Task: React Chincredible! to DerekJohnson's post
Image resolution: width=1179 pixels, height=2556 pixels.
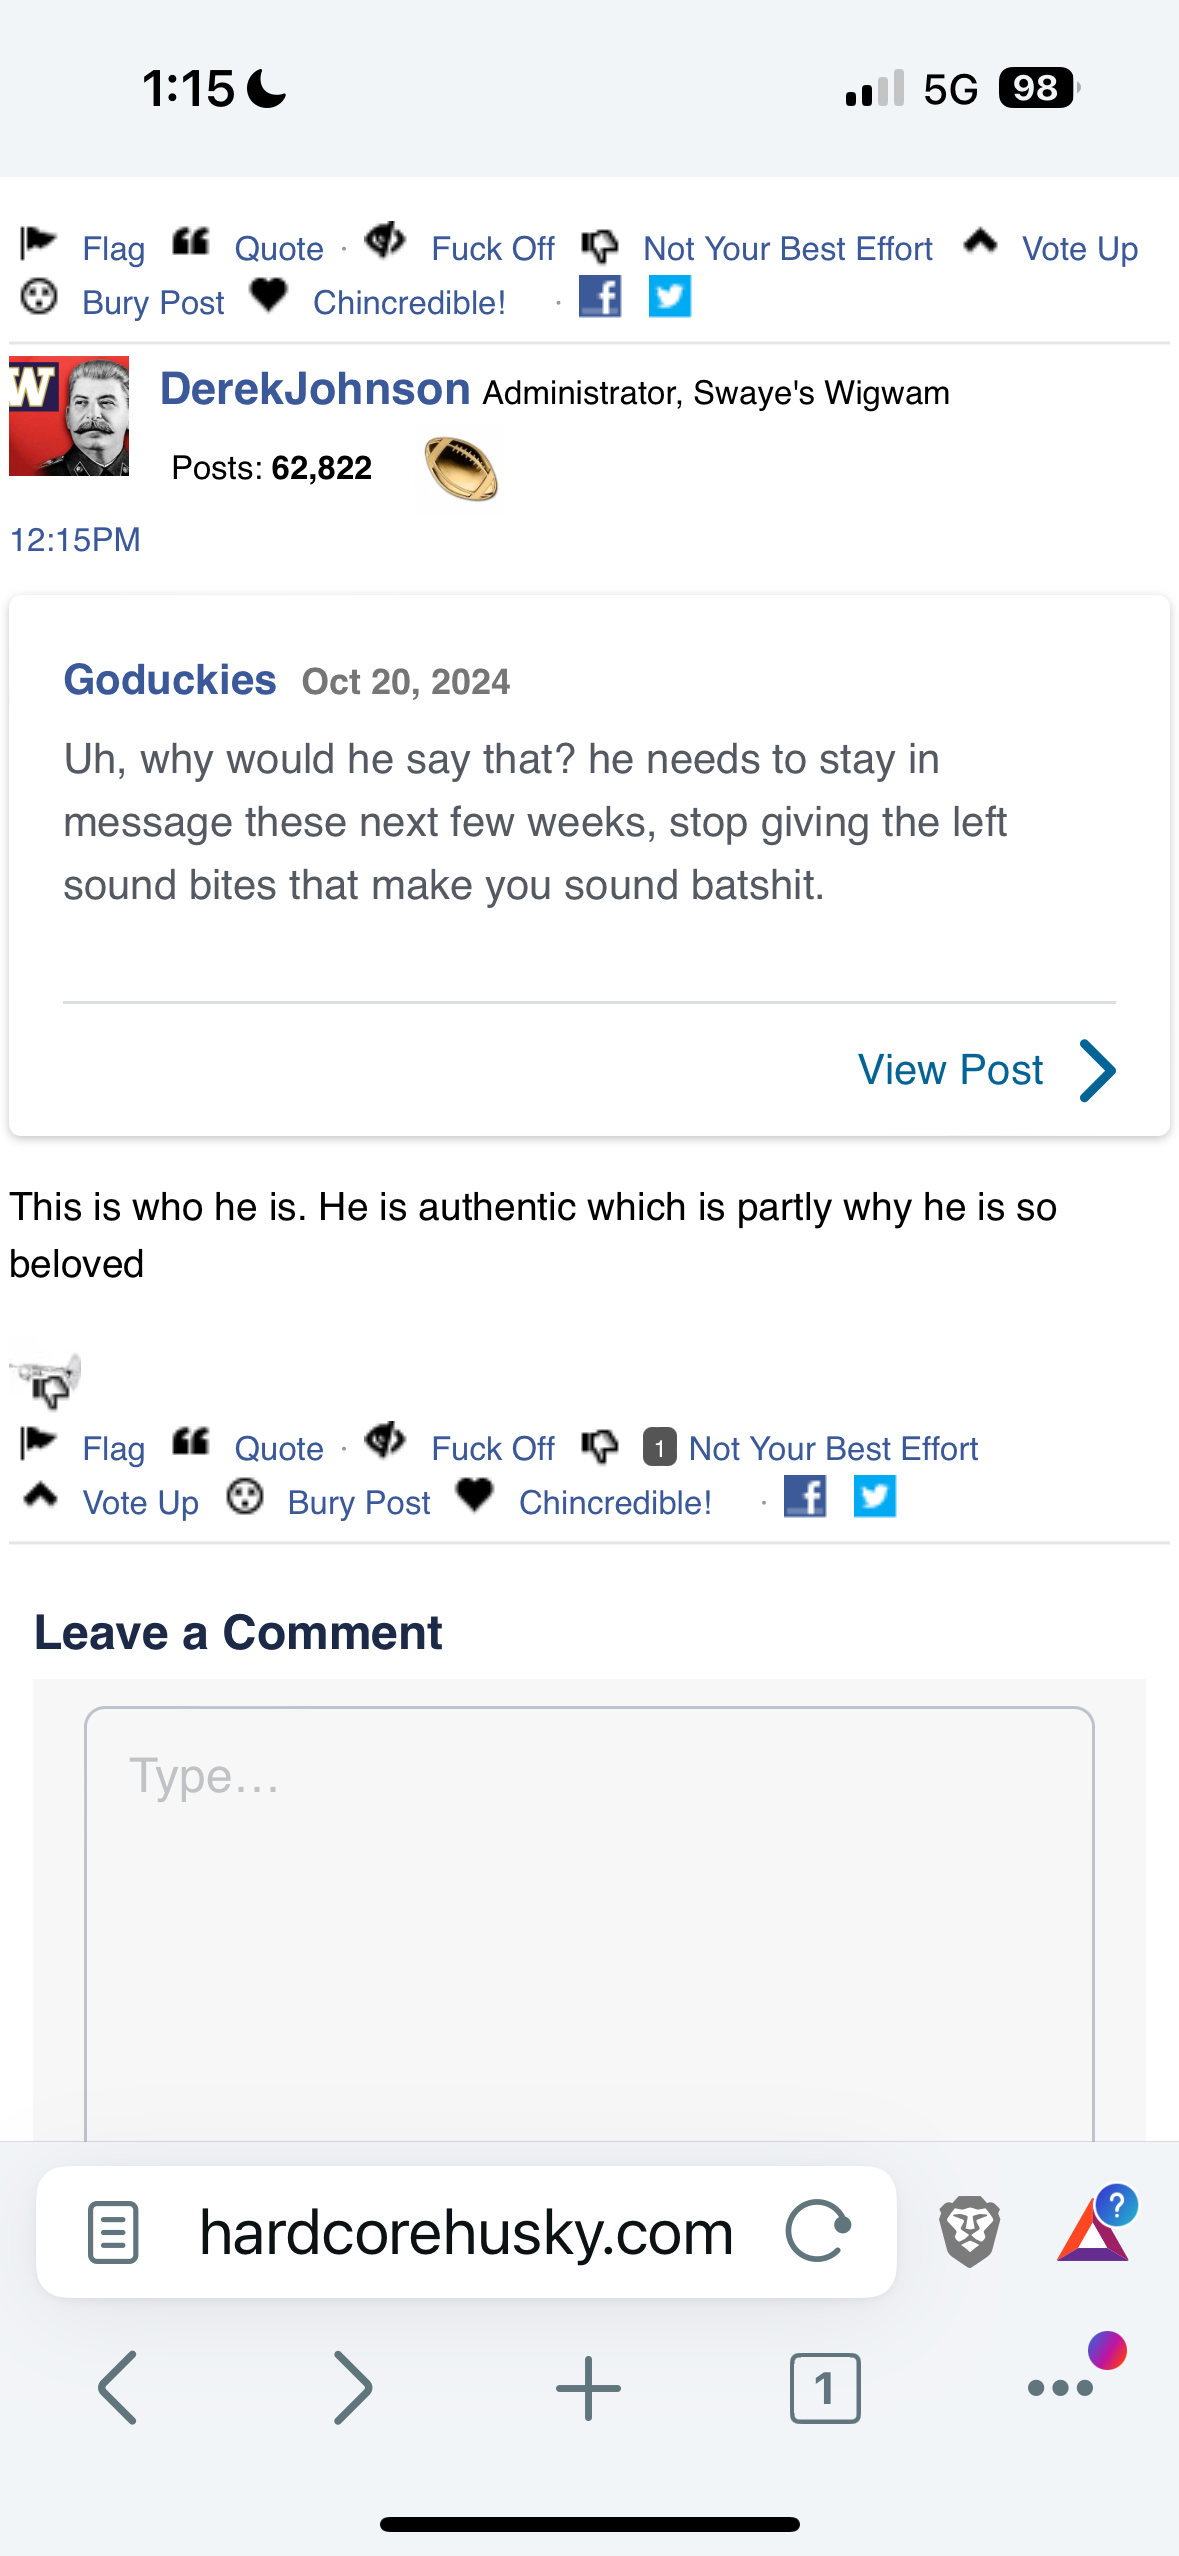Action: 614,1502
